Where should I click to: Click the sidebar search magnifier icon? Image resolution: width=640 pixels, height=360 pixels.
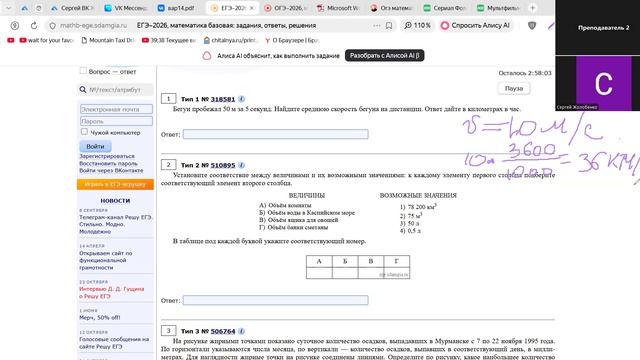coord(83,89)
